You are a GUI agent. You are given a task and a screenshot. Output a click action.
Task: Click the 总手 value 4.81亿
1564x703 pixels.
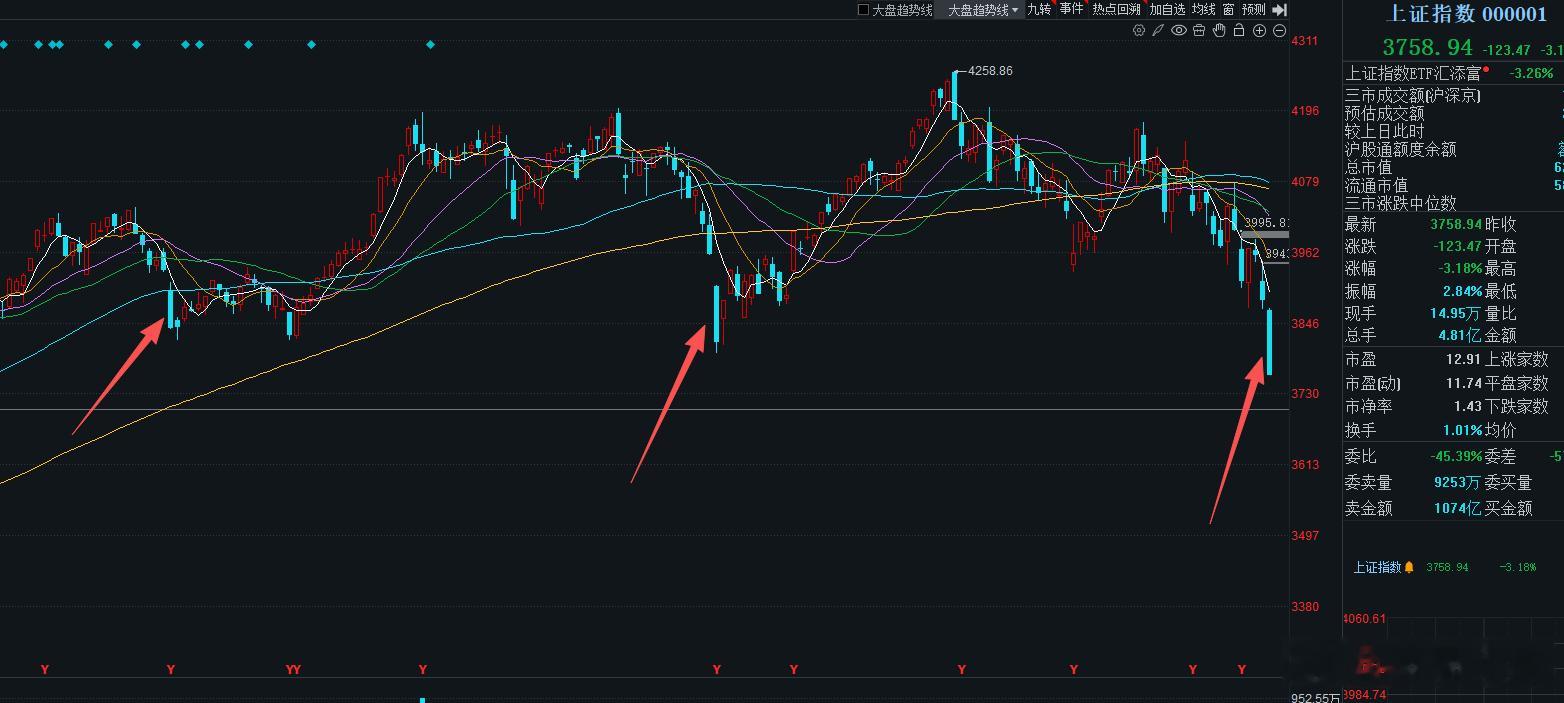[1460, 336]
